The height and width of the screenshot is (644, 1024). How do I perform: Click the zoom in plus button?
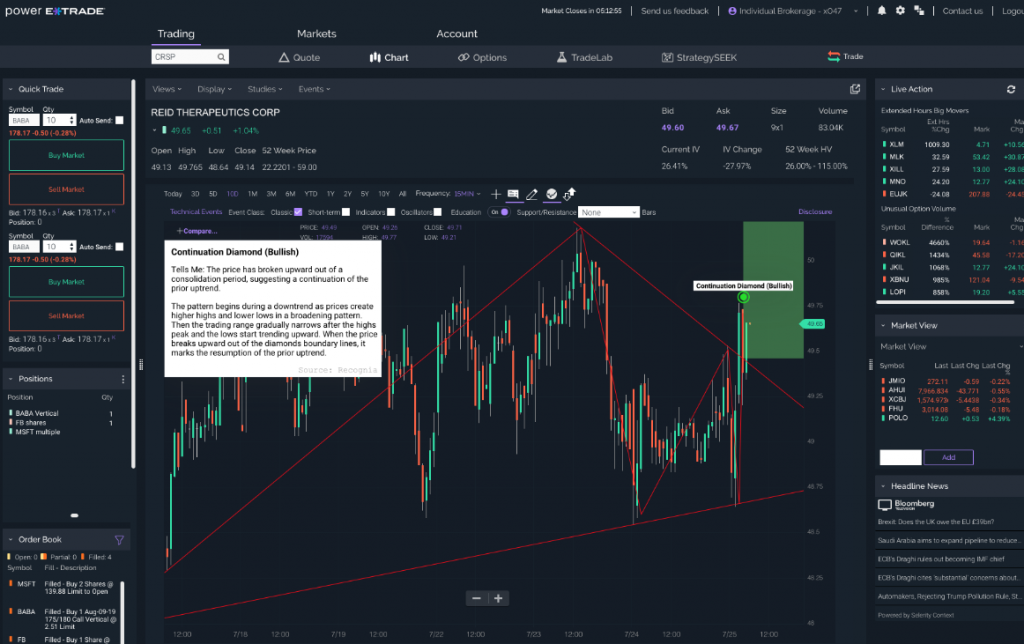point(498,598)
